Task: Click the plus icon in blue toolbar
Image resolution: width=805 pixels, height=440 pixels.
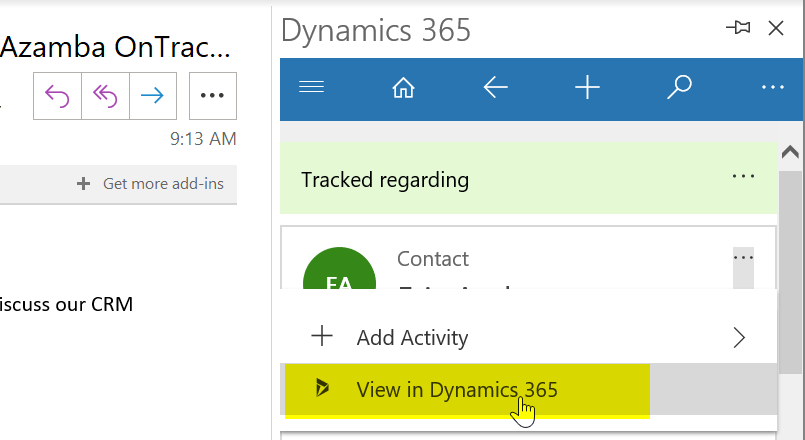Action: 587,87
